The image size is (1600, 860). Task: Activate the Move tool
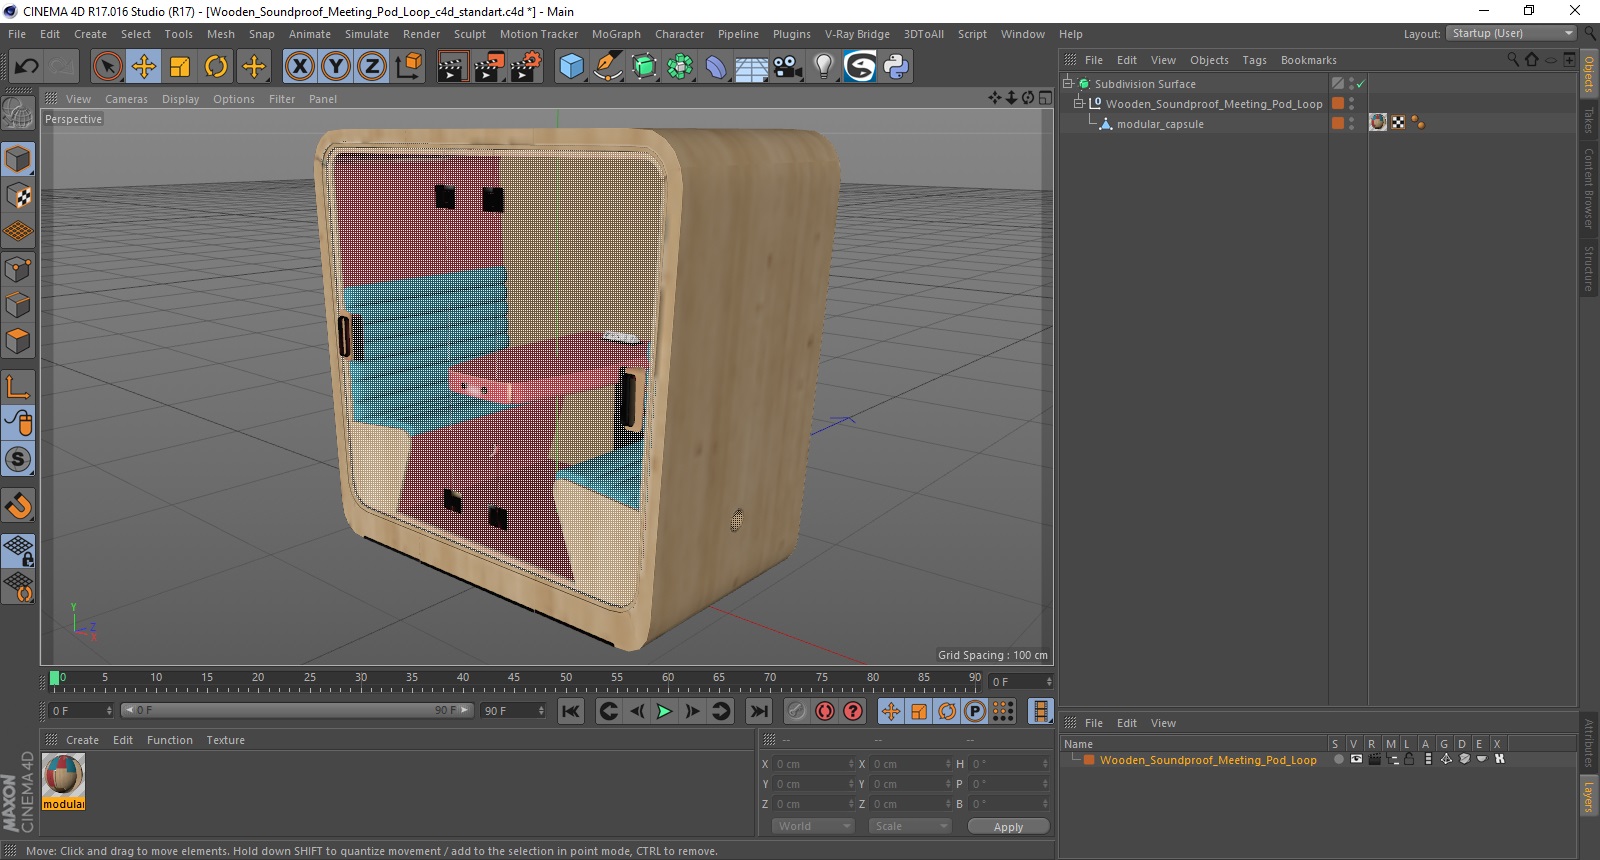tap(144, 67)
